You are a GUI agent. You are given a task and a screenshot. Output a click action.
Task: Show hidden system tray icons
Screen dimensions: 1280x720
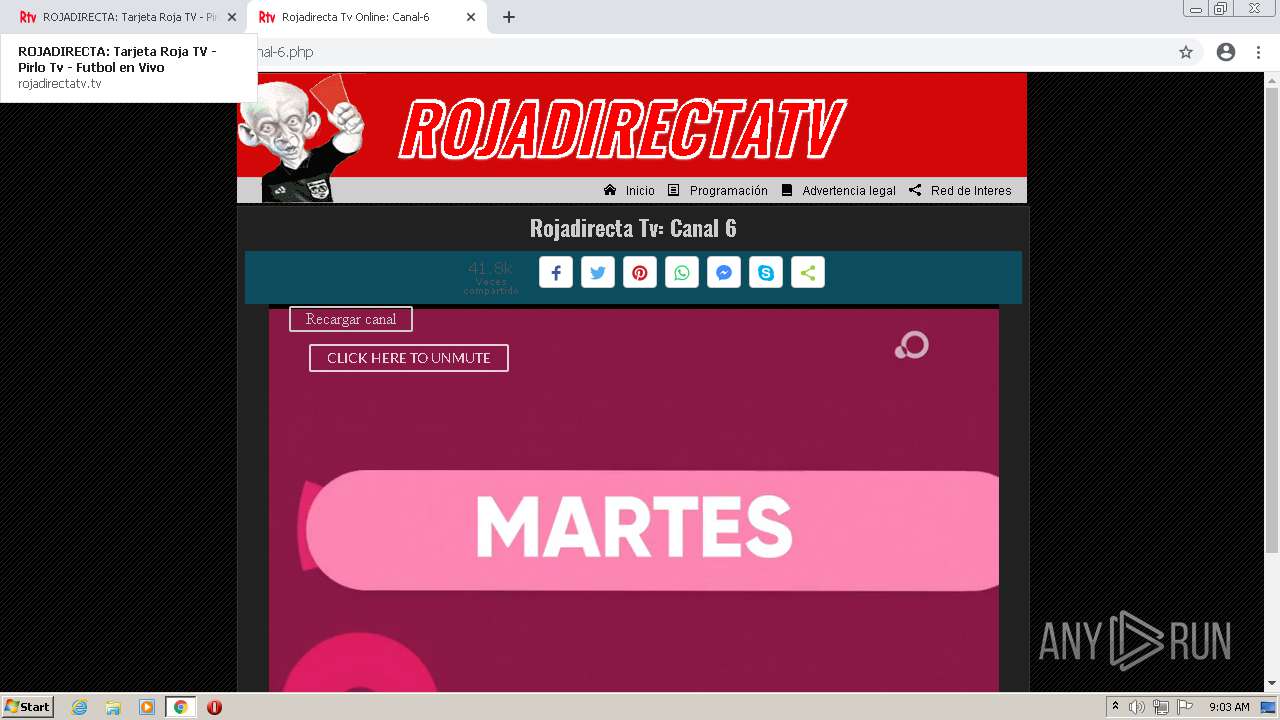point(1115,707)
